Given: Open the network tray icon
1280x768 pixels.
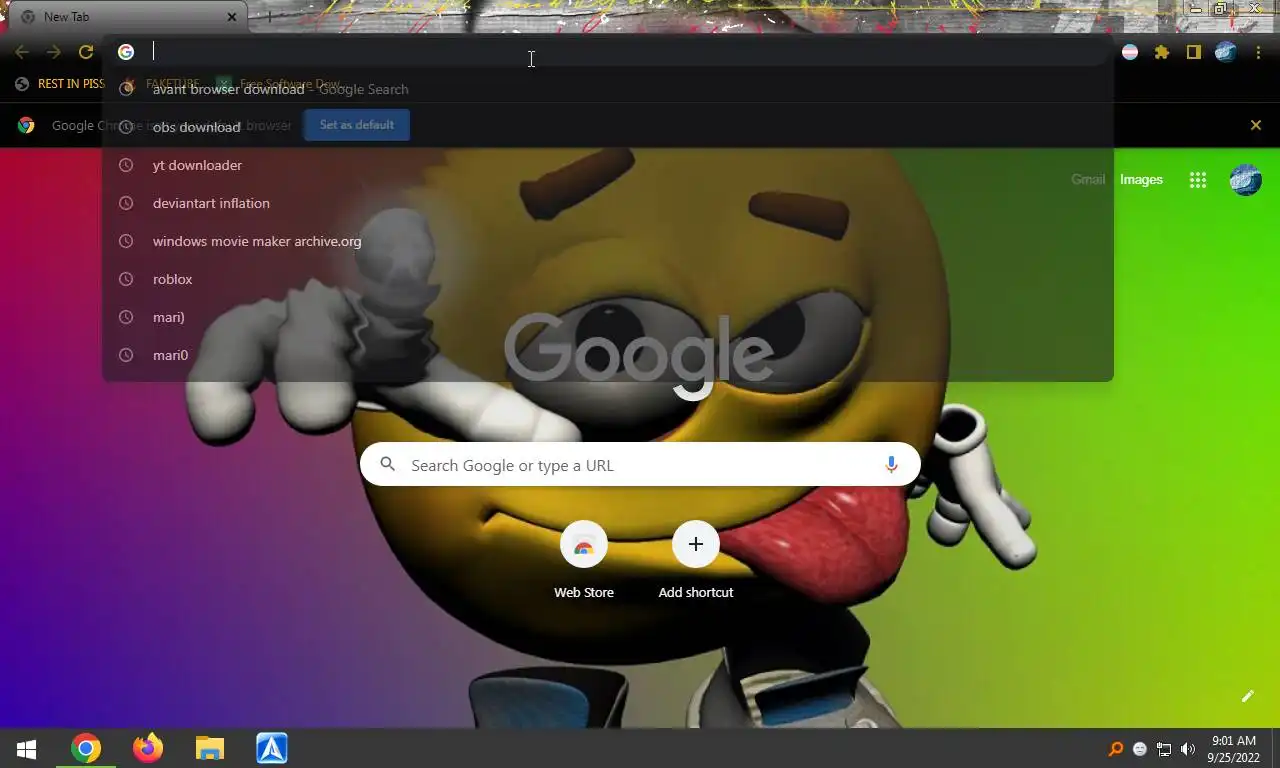Looking at the screenshot, I should [1164, 749].
